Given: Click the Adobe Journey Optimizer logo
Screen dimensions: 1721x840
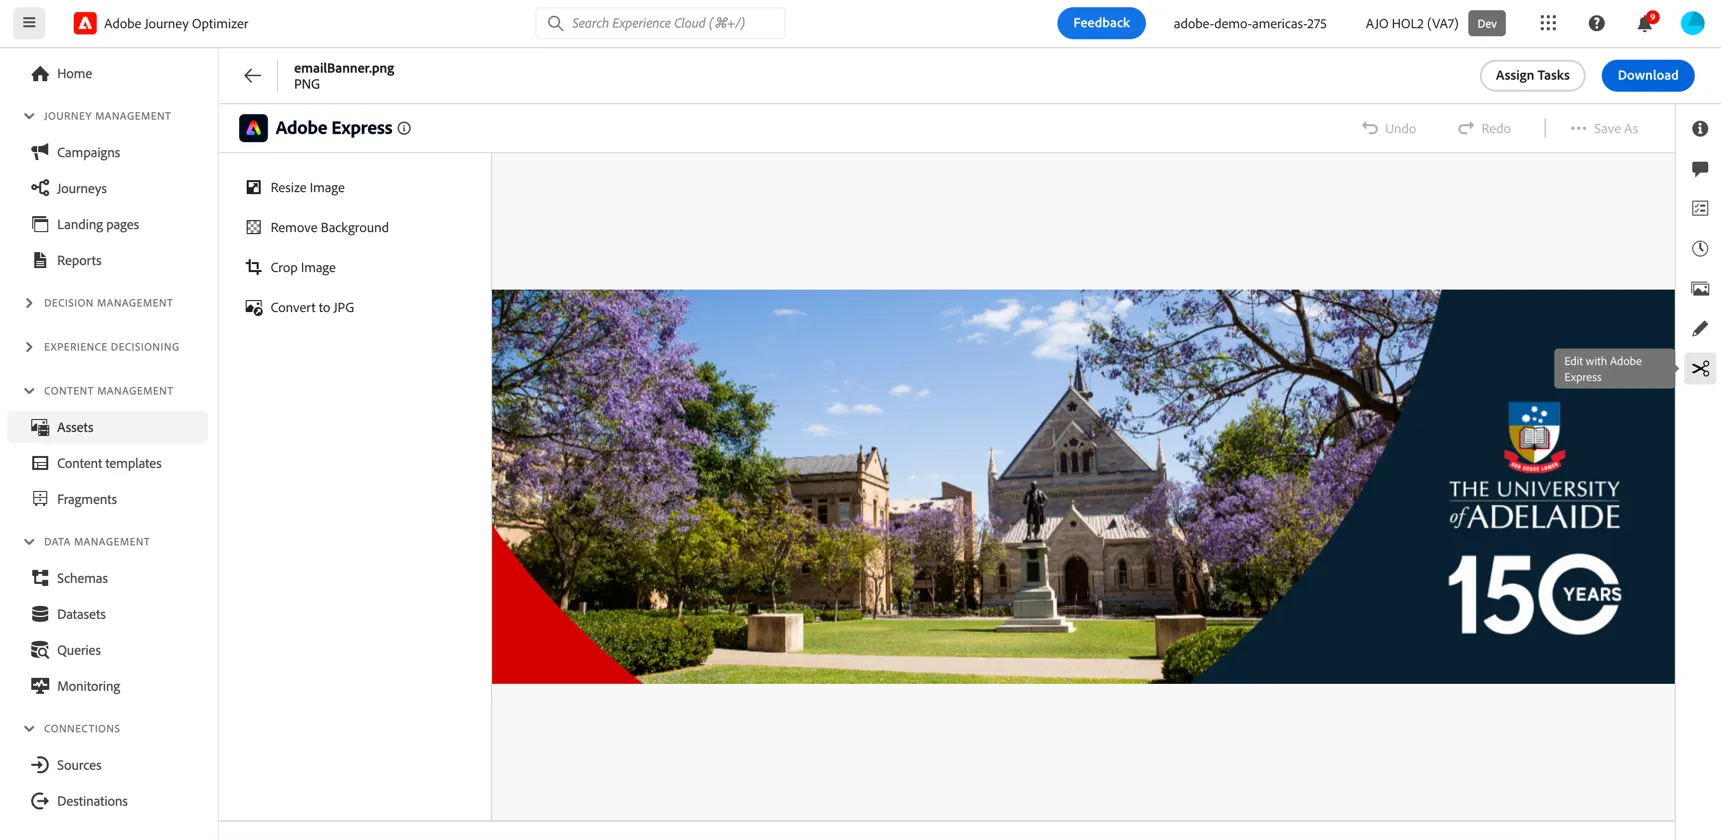Looking at the screenshot, I should coord(85,23).
